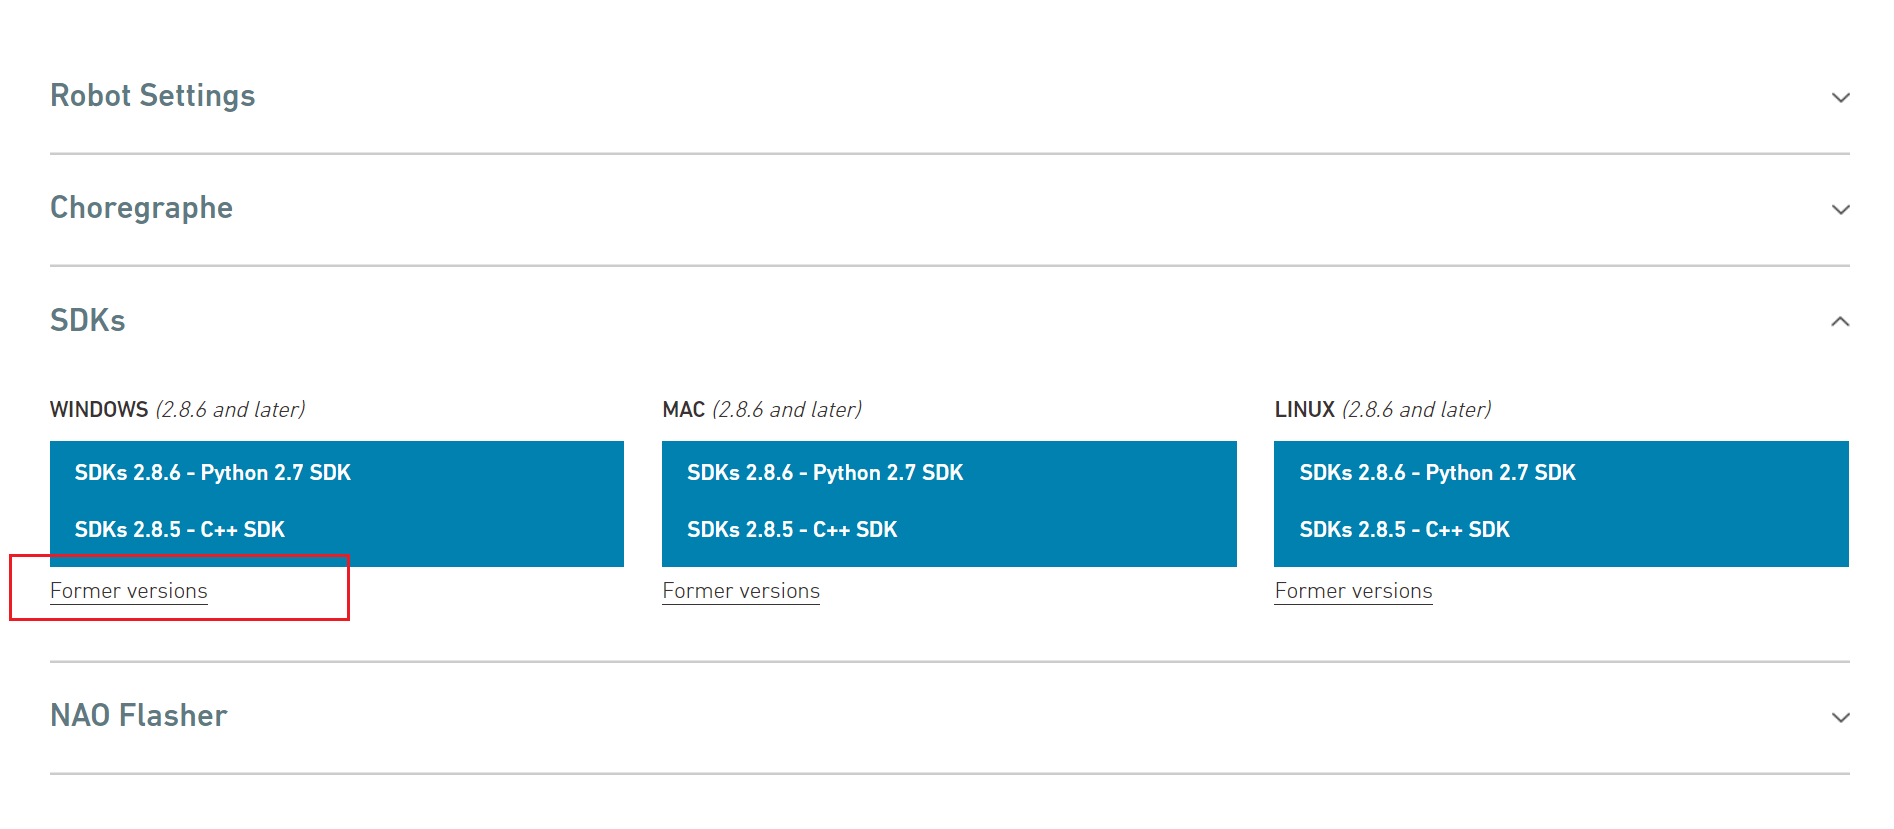Viewport: 1894px width, 829px height.
Task: Collapse the SDKs section chevron
Action: tap(1840, 321)
